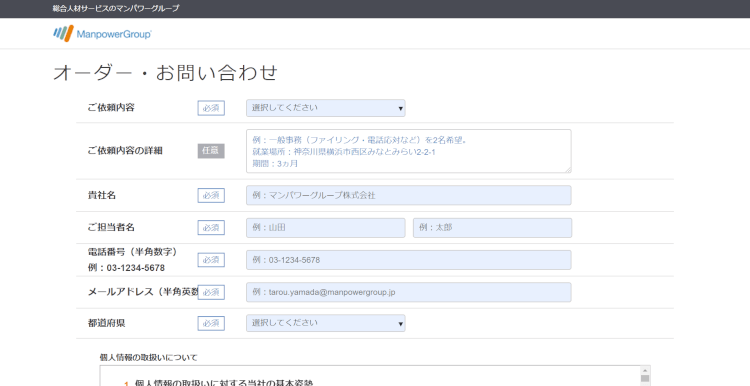Open the 都道府県 dropdown
The width and height of the screenshot is (750, 386).
click(326, 323)
